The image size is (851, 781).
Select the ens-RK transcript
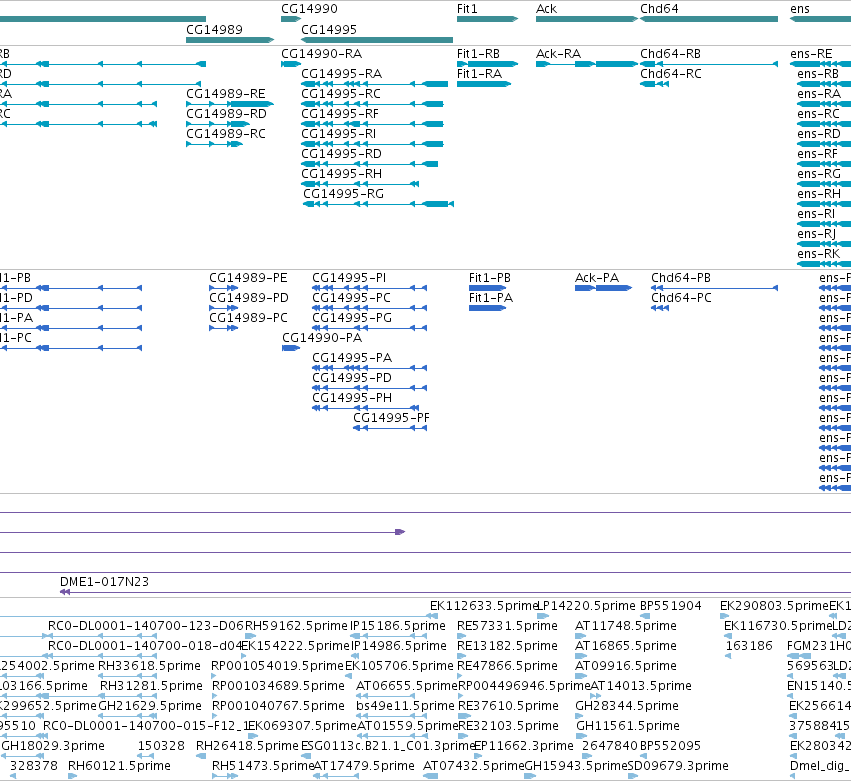click(x=824, y=264)
